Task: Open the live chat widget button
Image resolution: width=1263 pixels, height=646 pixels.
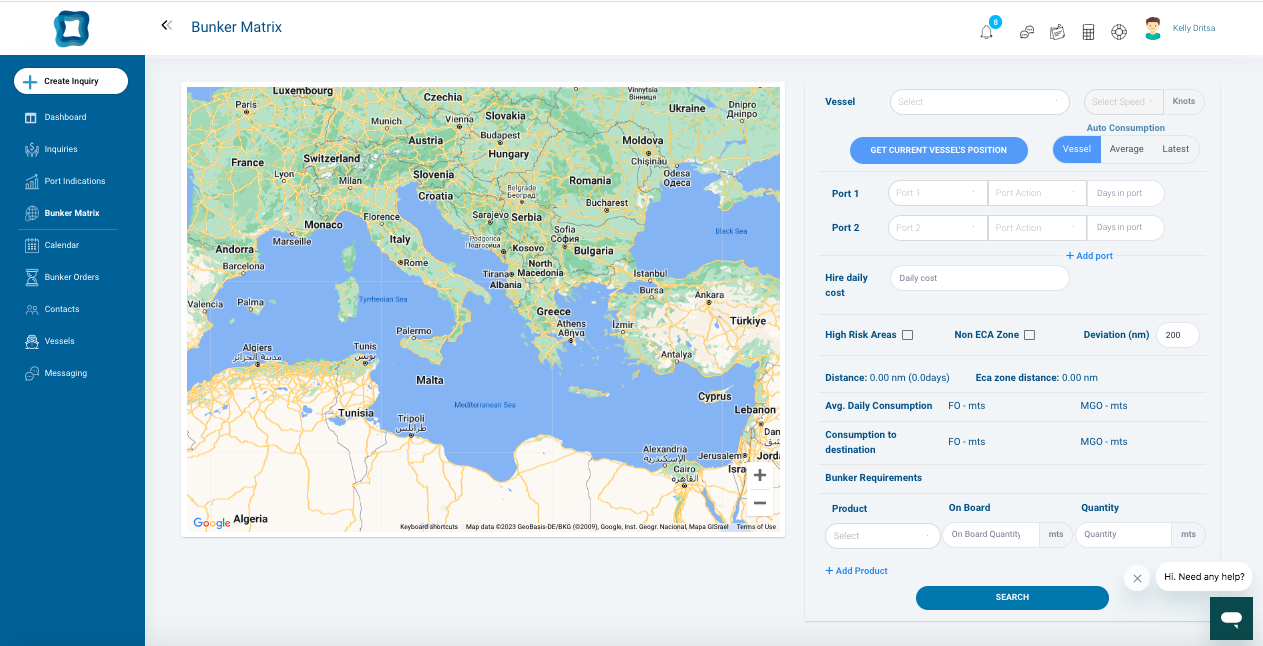Action: 1231,619
